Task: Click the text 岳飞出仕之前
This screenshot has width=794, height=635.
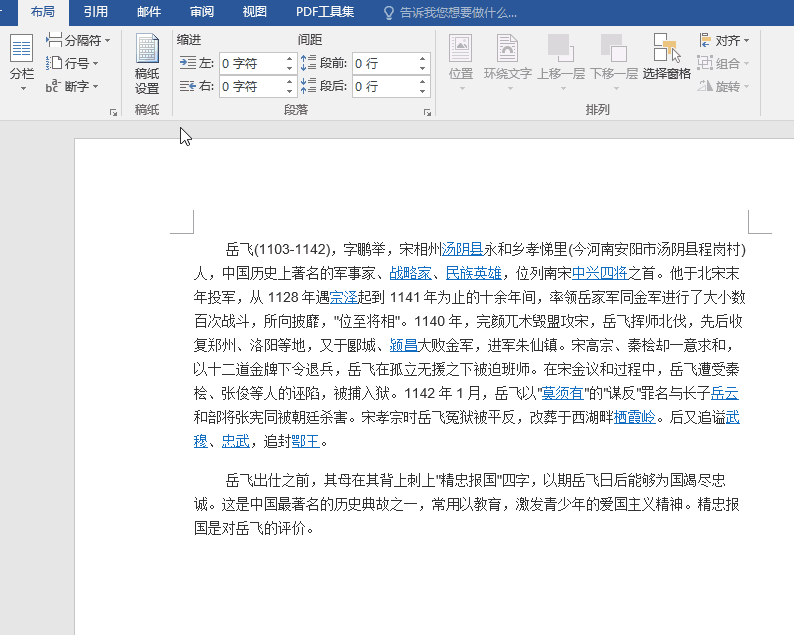Action: pyautogui.click(x=267, y=480)
